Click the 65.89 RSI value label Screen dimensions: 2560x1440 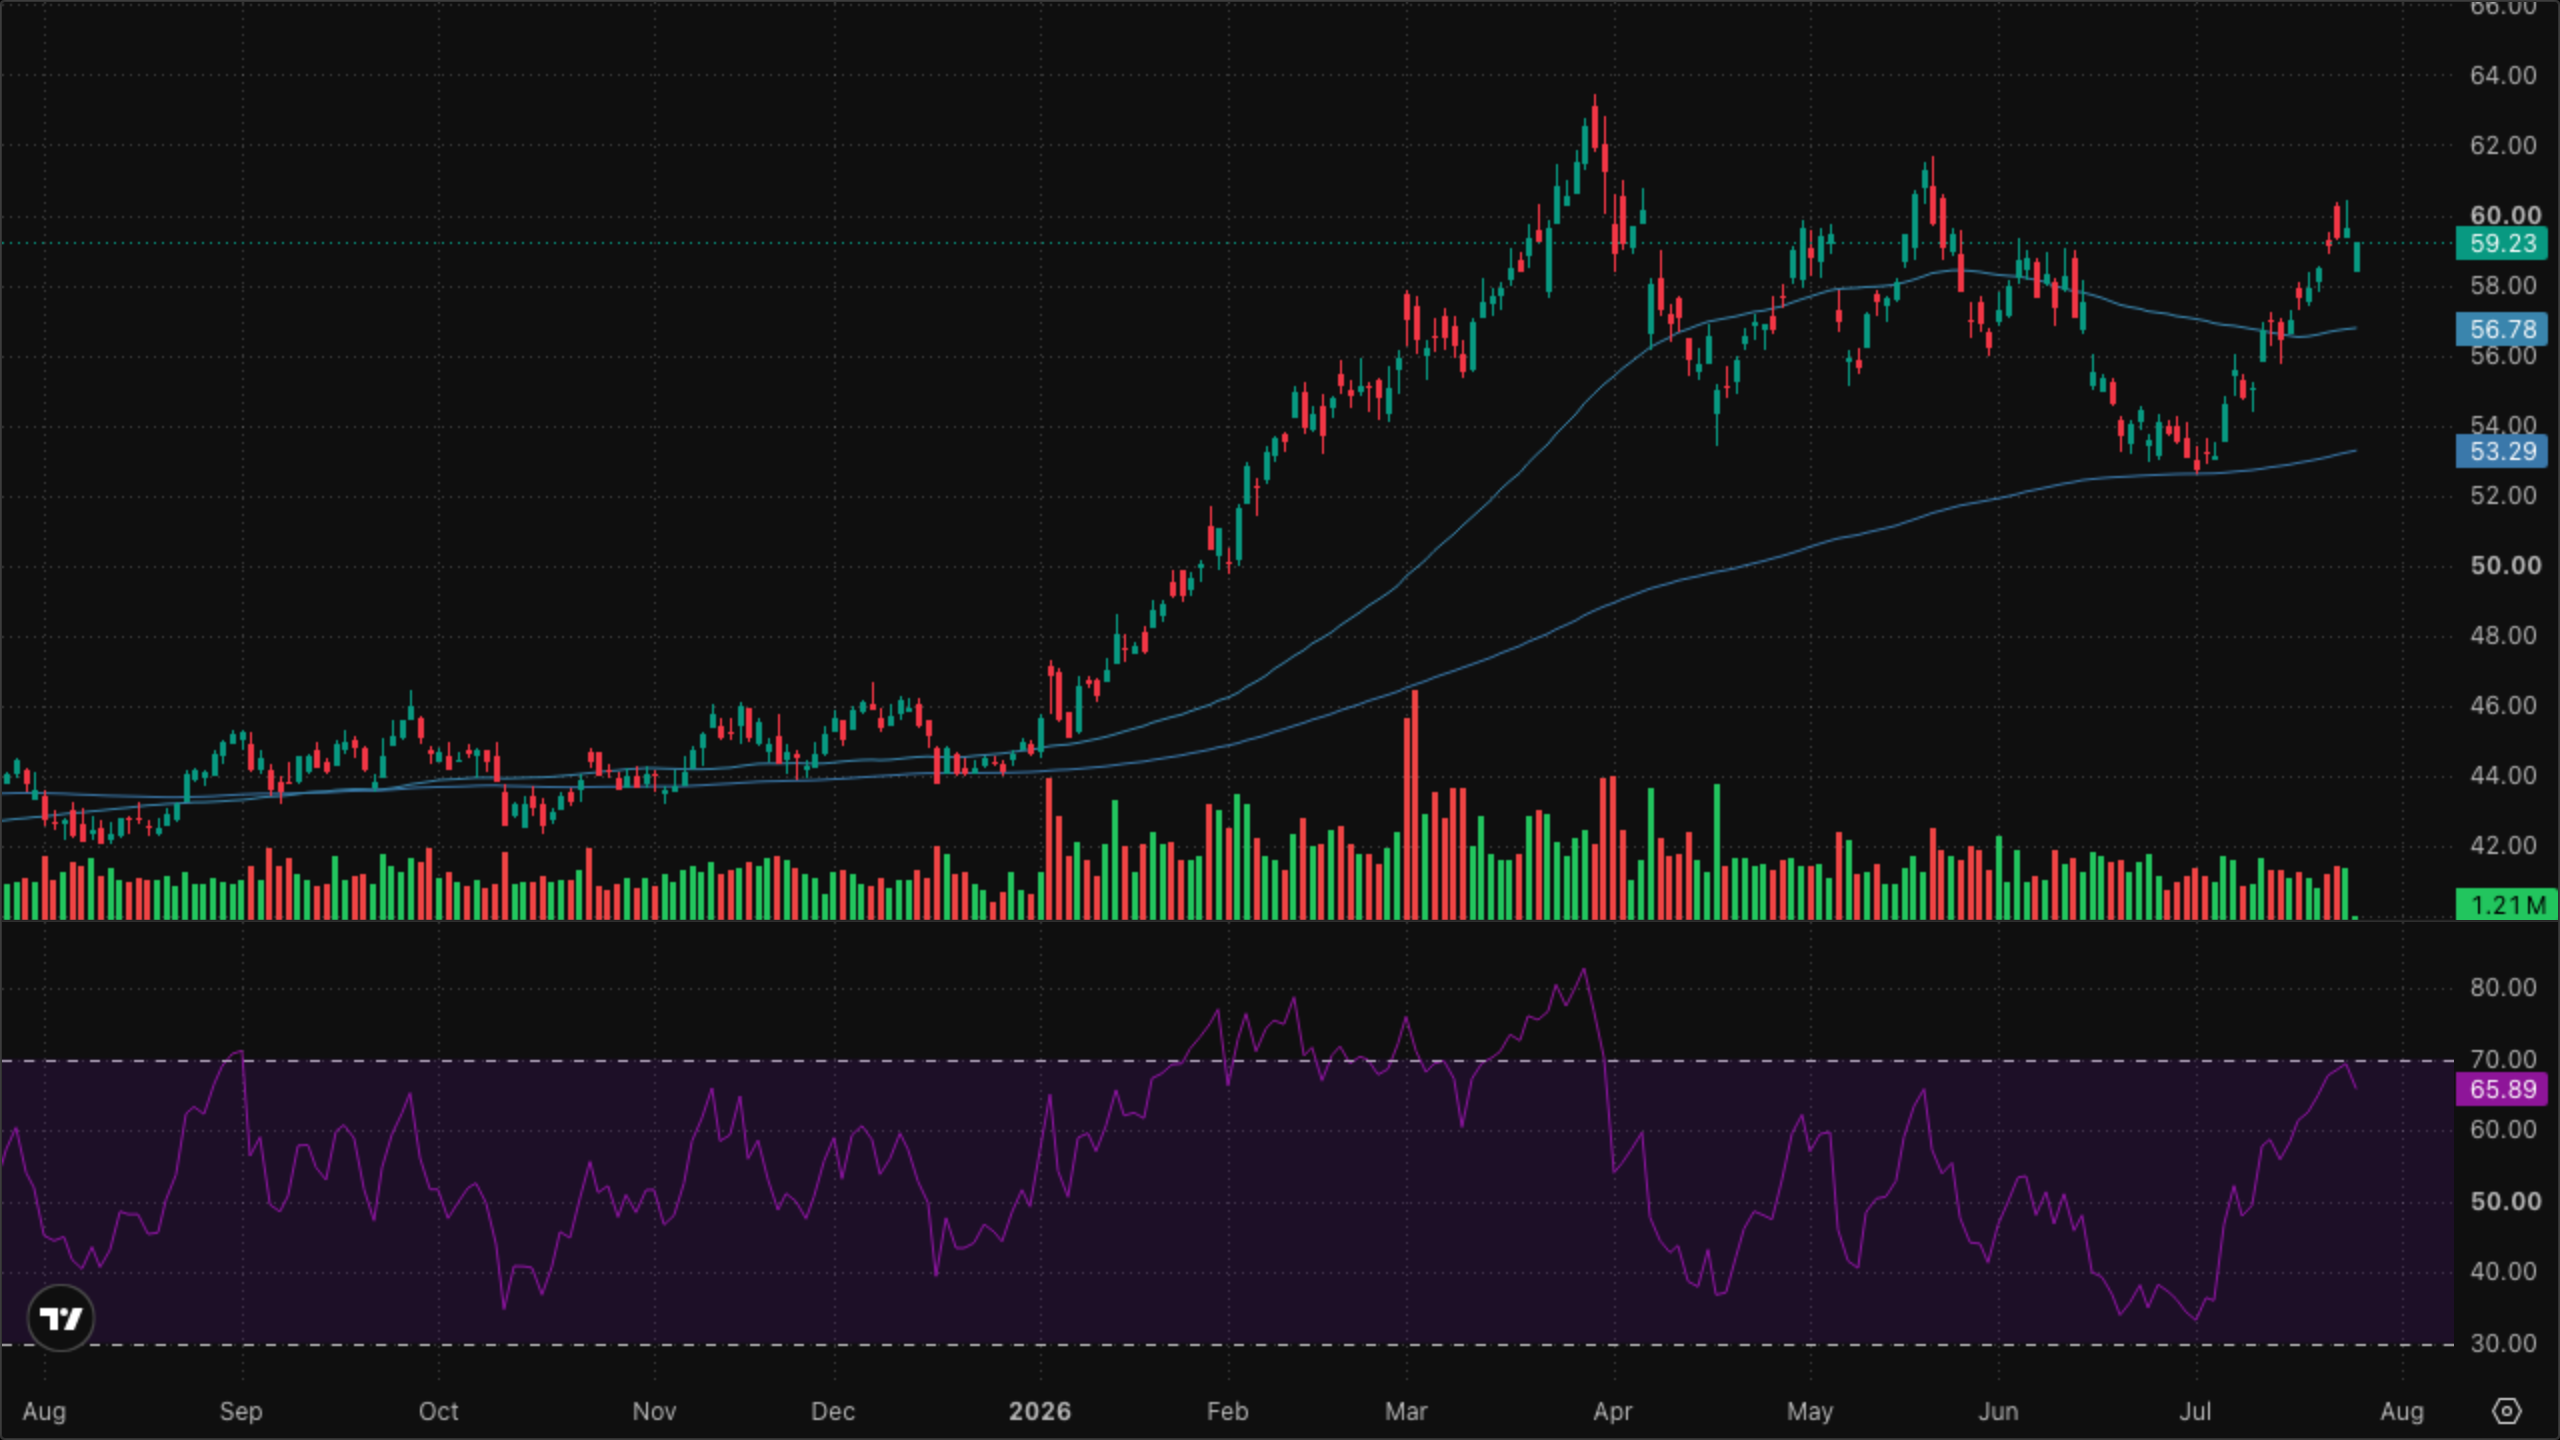click(x=2502, y=1089)
